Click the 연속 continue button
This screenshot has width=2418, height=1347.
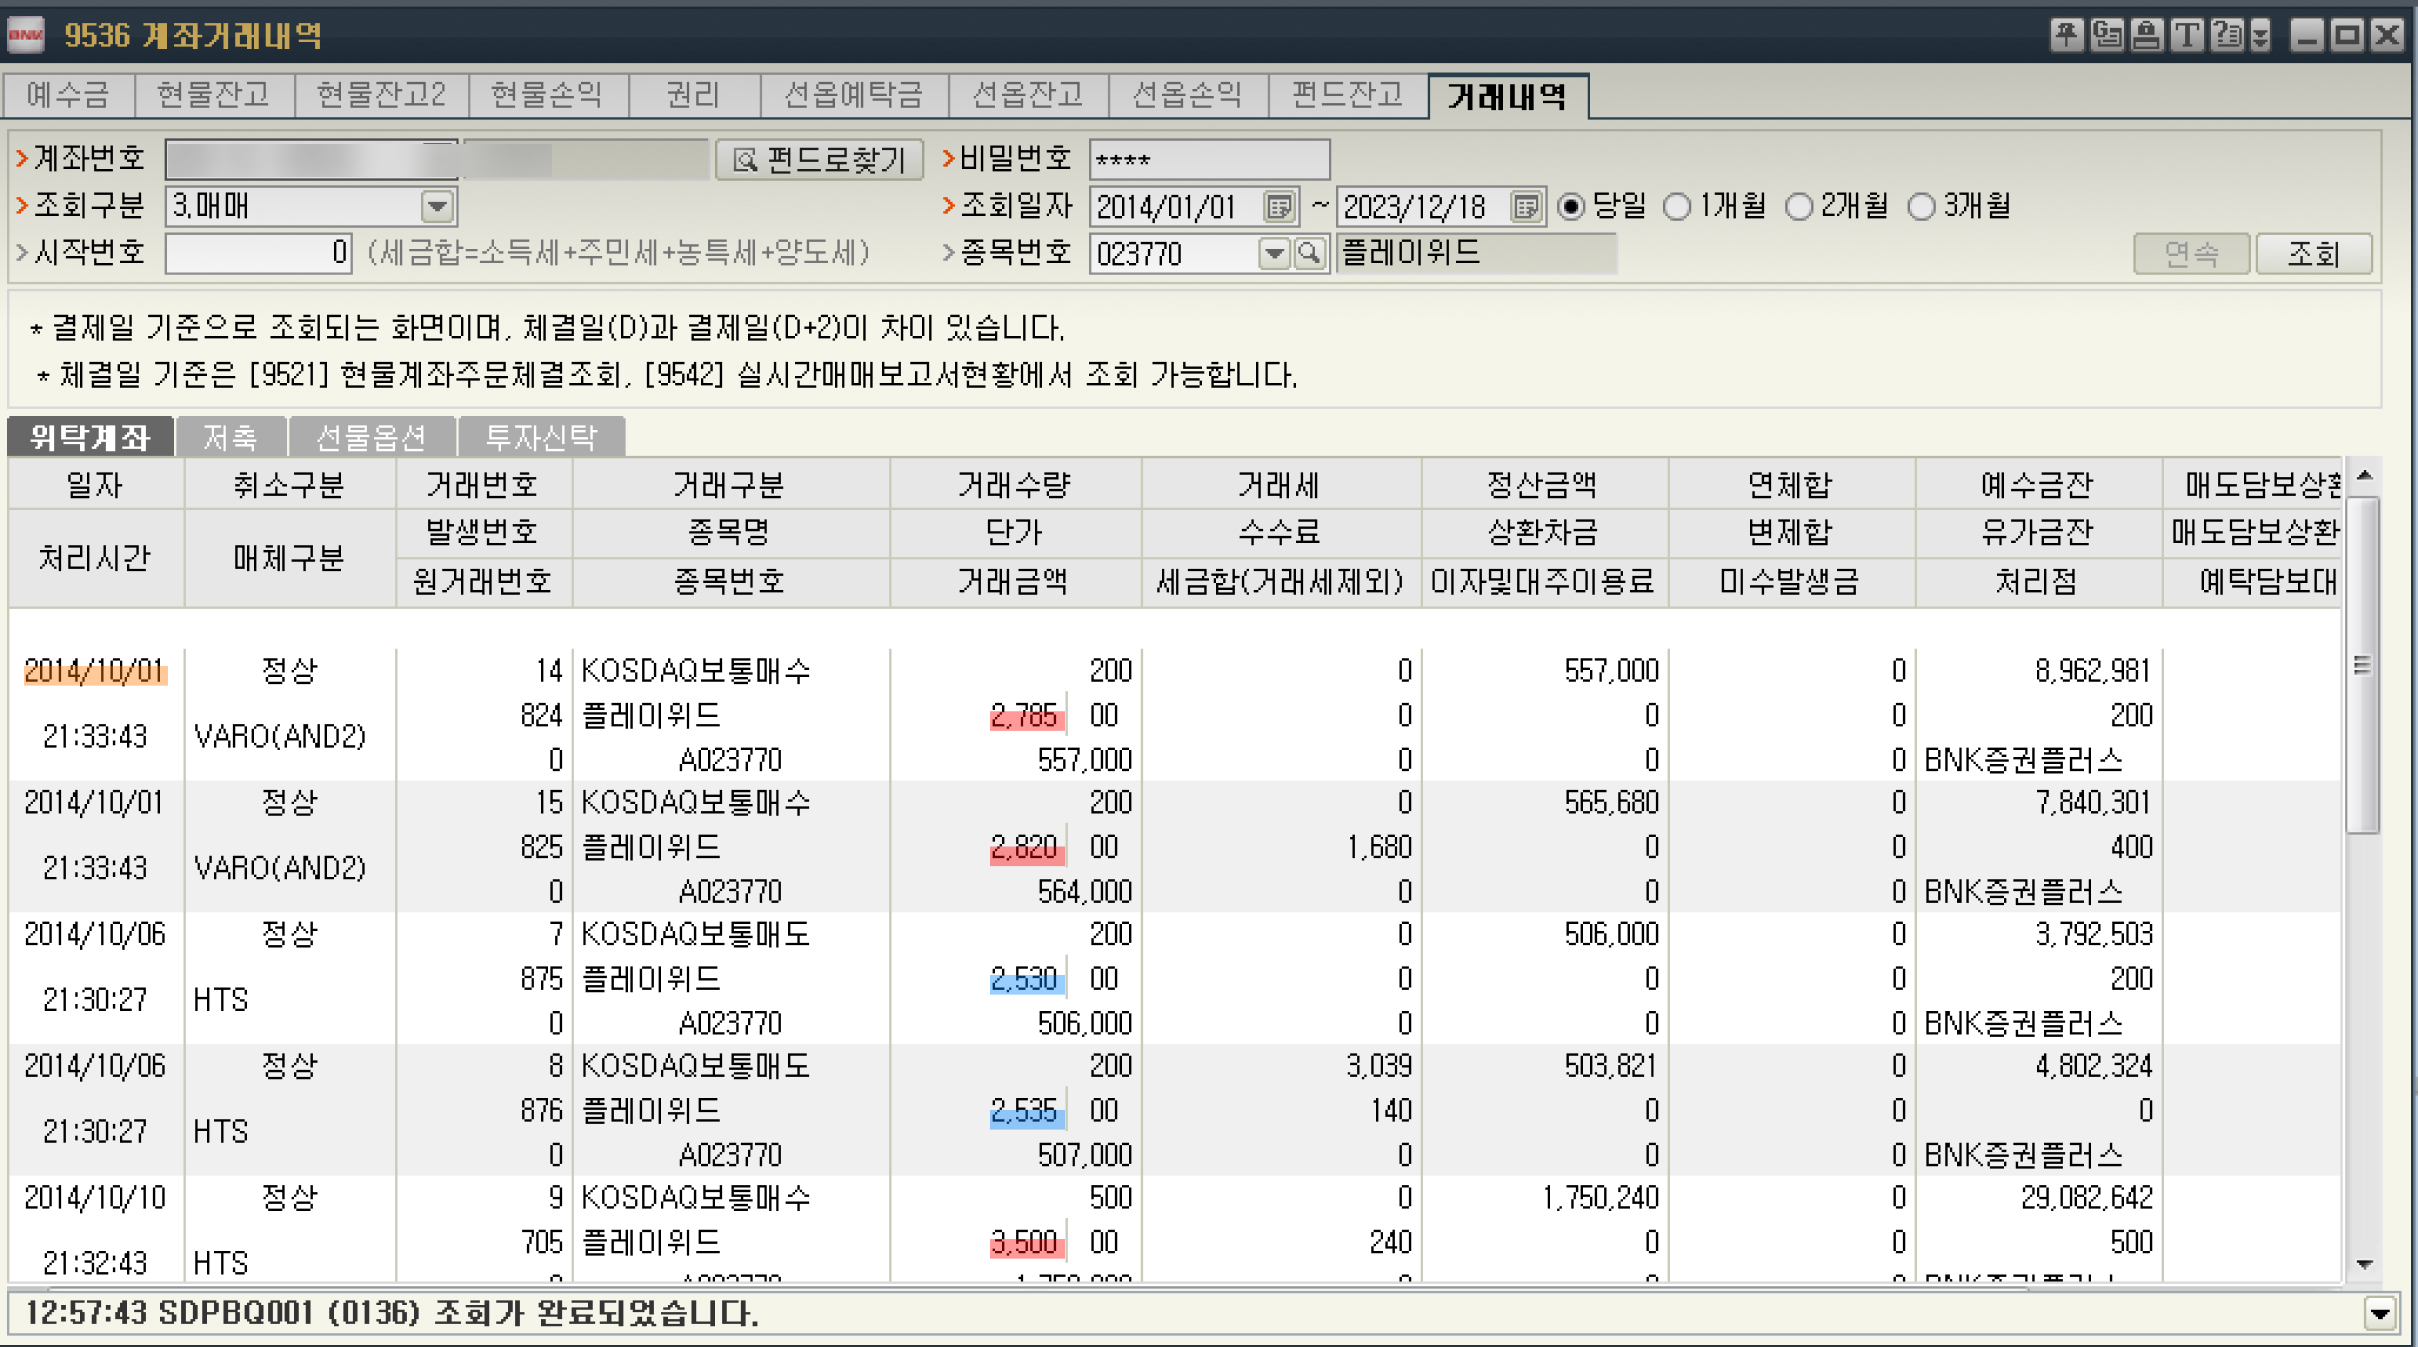(2191, 254)
